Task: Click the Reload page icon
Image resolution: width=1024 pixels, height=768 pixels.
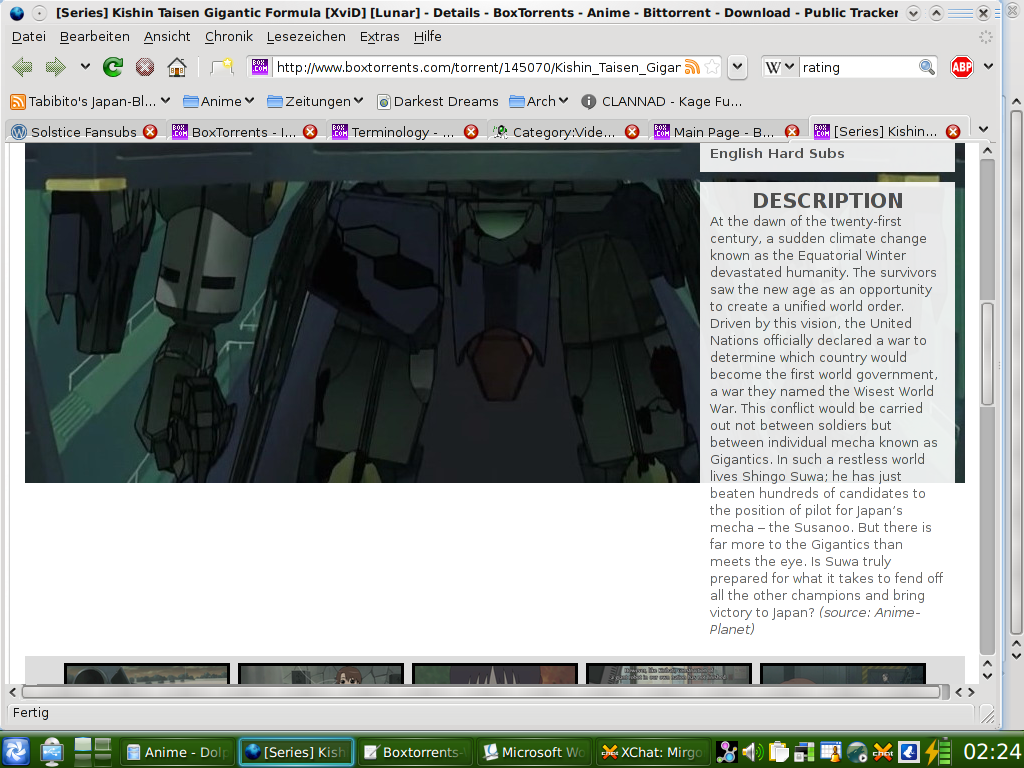Action: pyautogui.click(x=113, y=67)
